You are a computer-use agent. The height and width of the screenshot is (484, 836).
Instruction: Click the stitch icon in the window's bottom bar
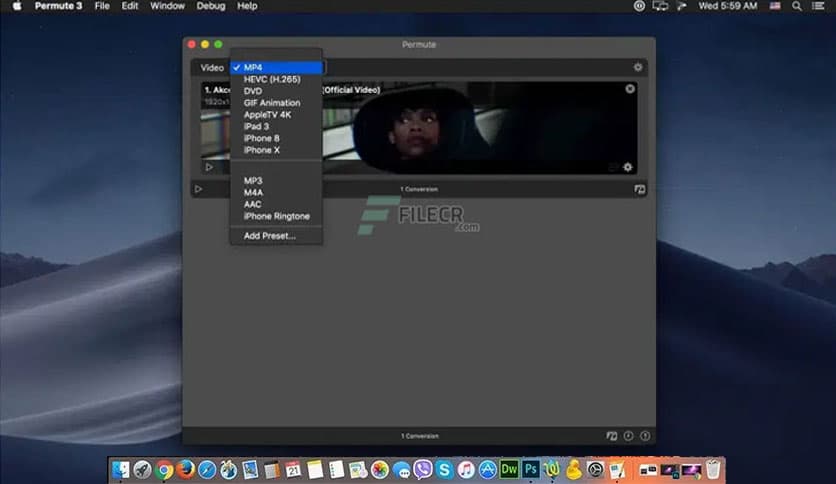(612, 436)
